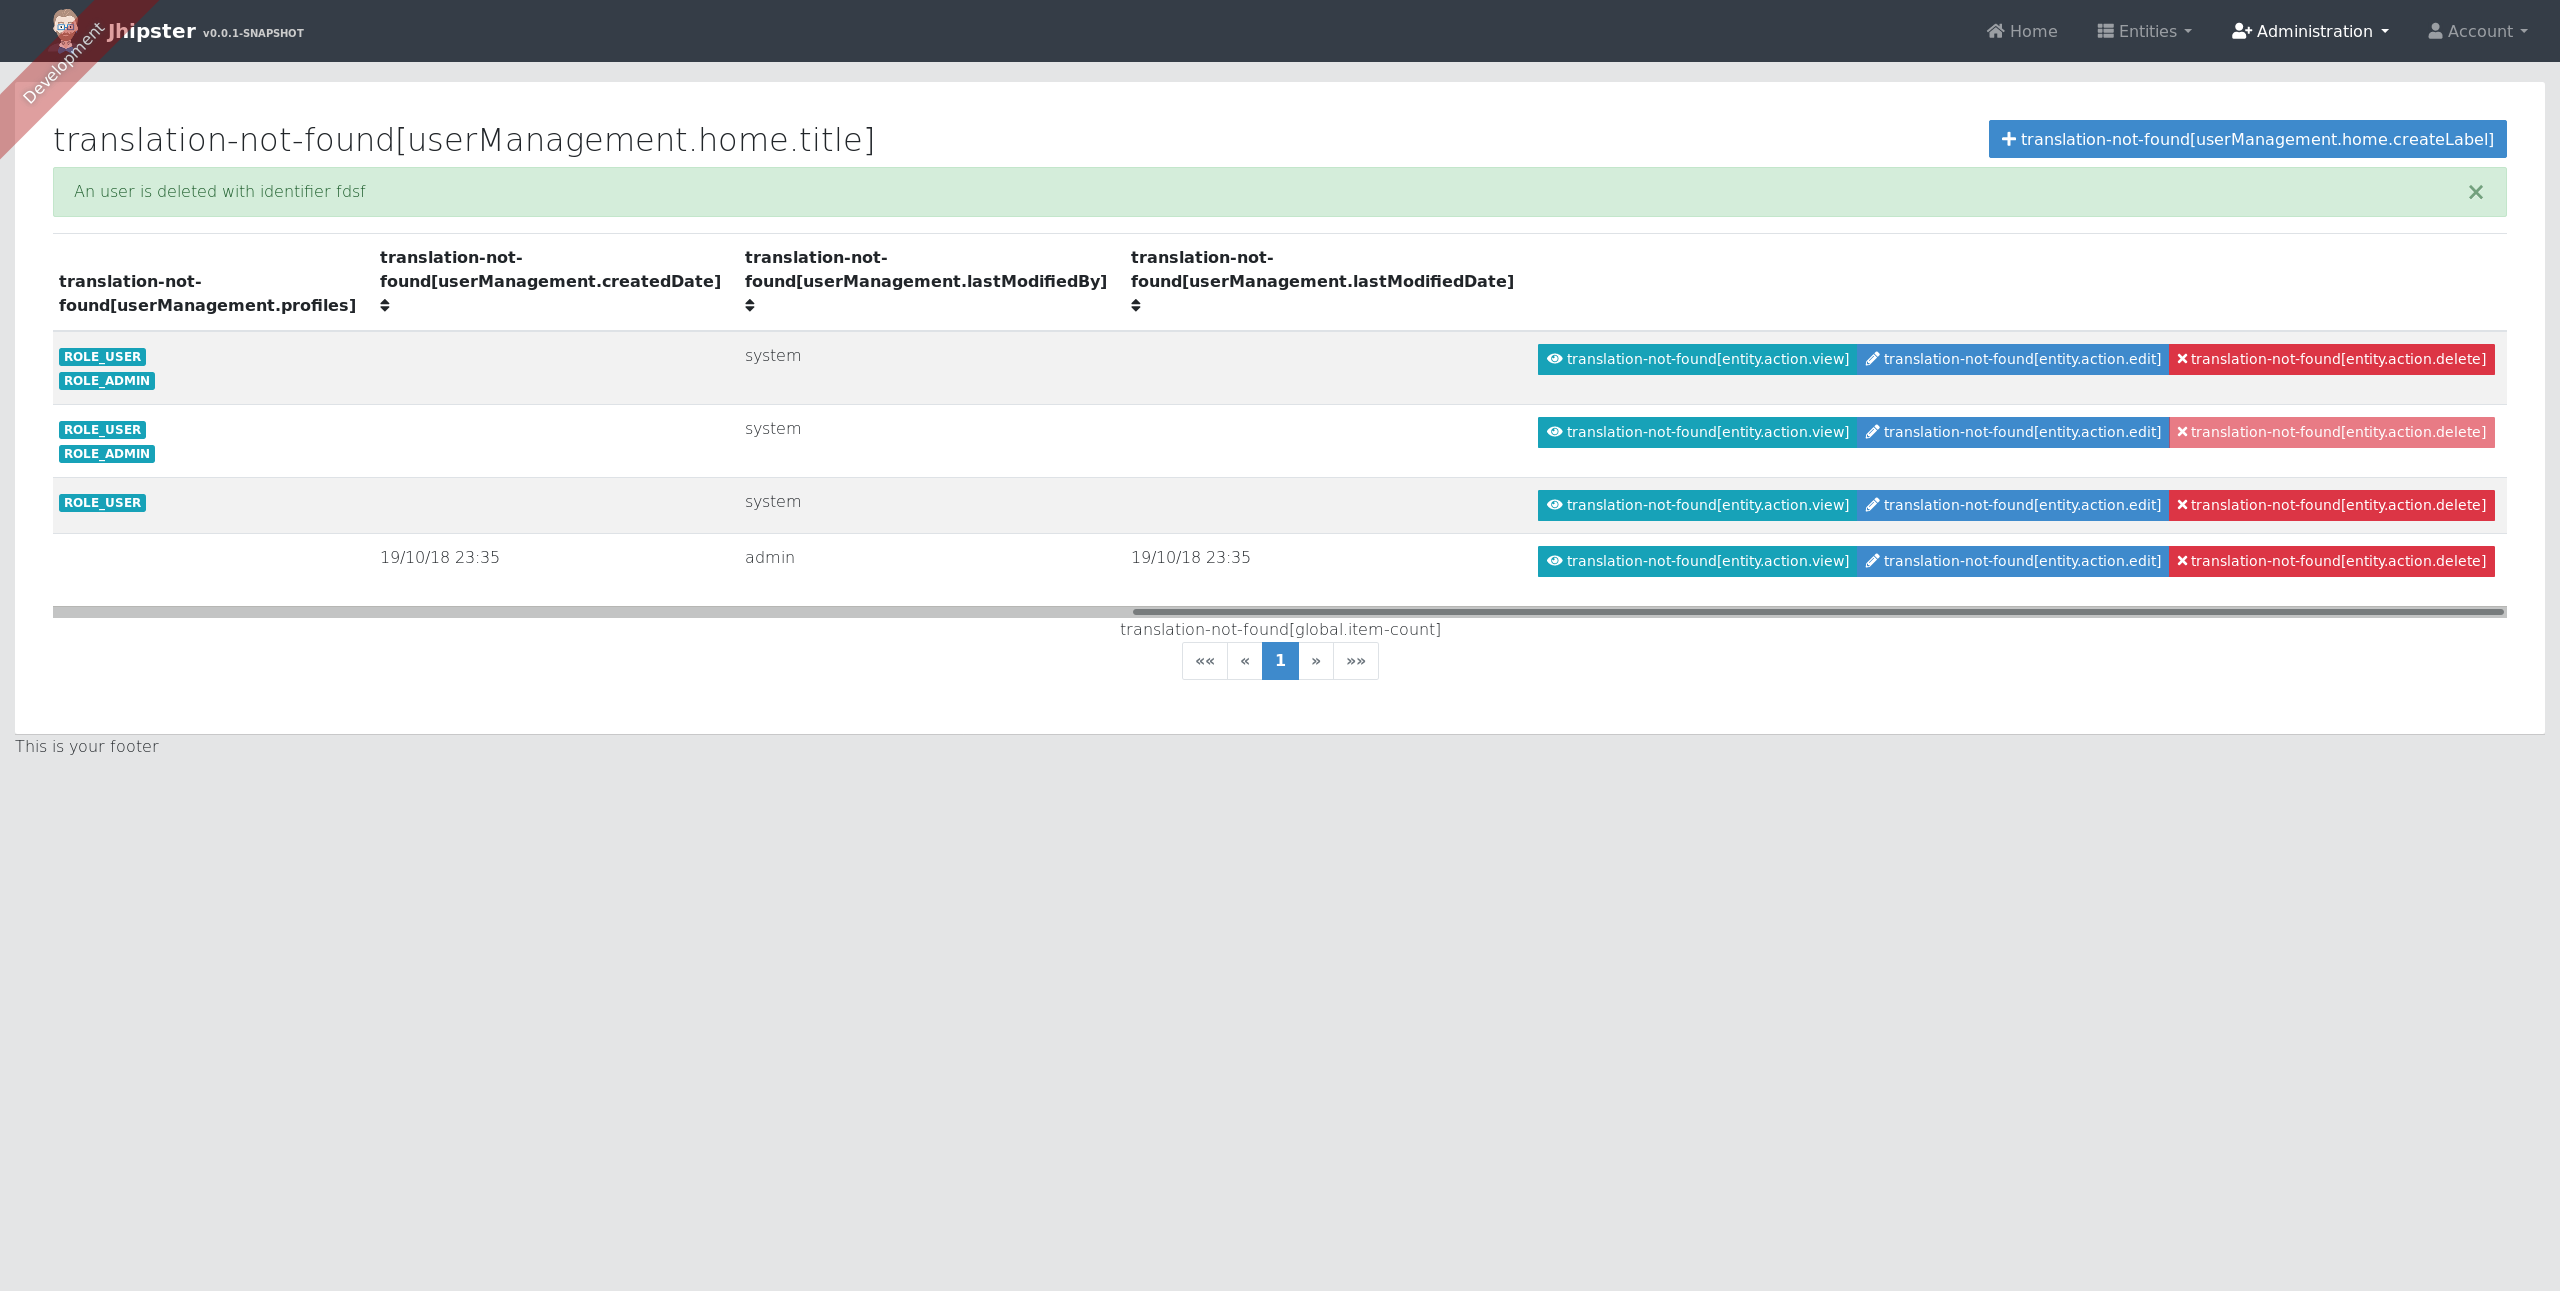The width and height of the screenshot is (2560, 1291).
Task: View first user row with eye icon
Action: point(1697,359)
